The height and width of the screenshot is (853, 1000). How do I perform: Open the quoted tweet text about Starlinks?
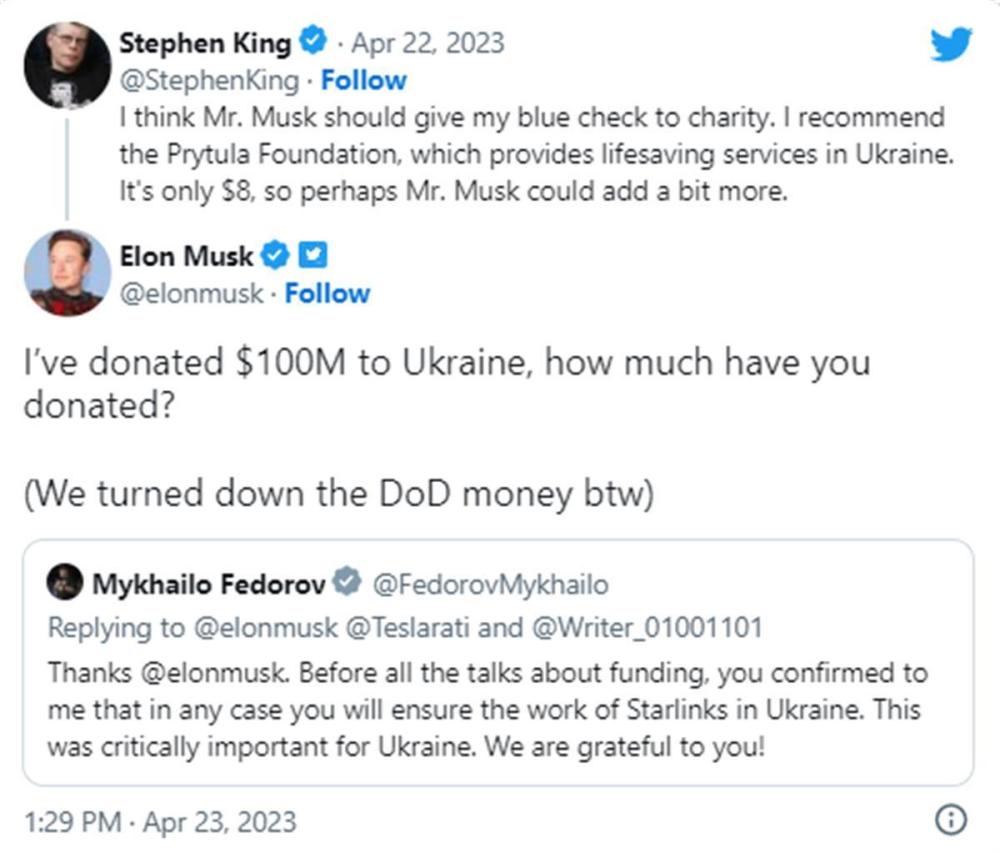pyautogui.click(x=486, y=709)
